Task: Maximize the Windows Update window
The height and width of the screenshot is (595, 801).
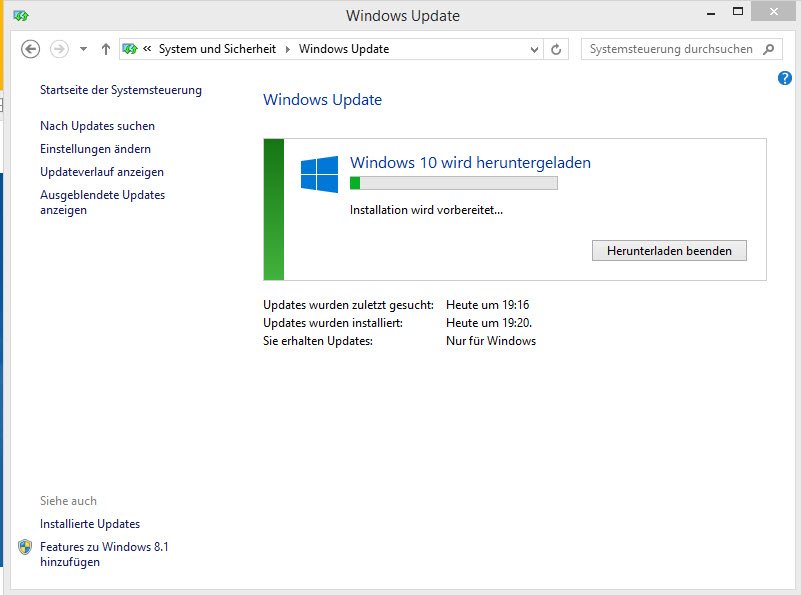Action: 738,12
